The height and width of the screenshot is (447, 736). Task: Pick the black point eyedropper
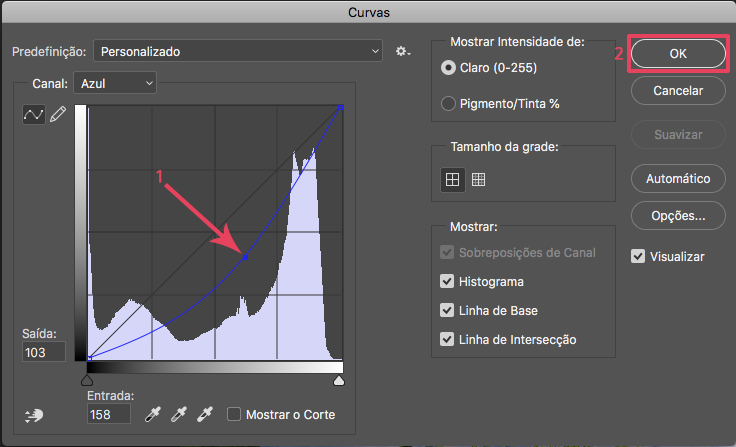[153, 415]
